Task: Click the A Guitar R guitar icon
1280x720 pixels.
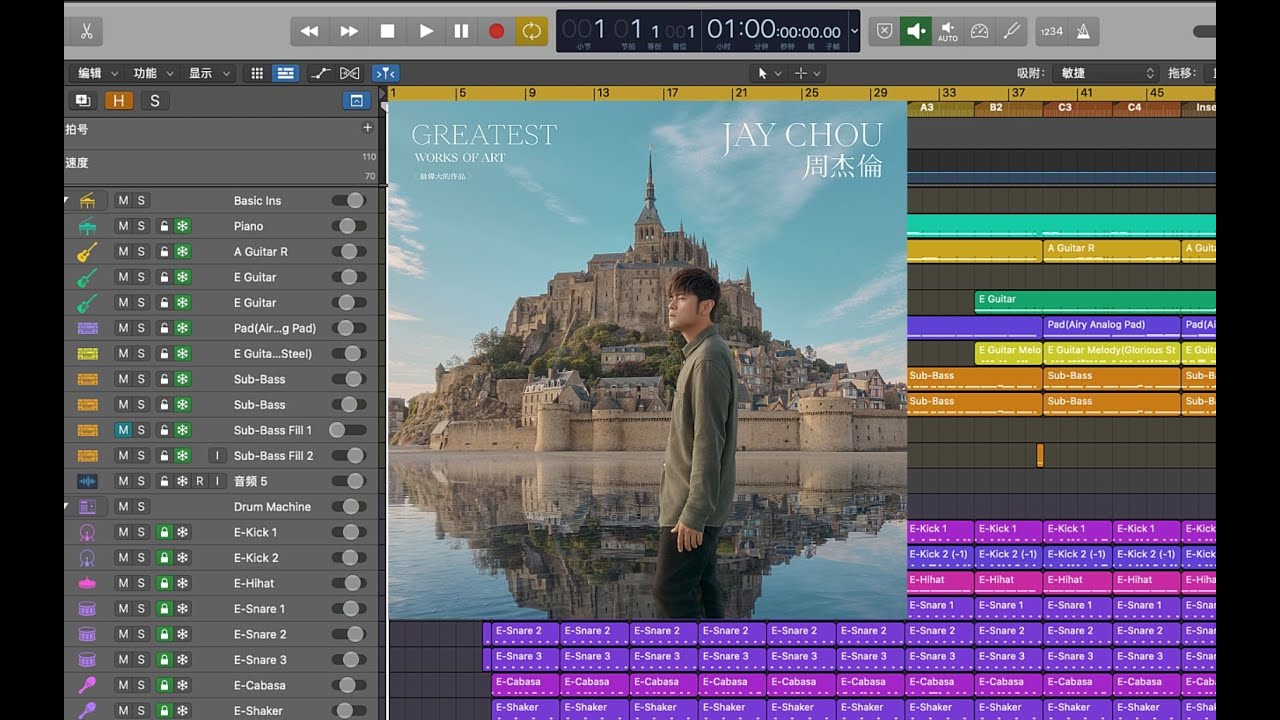Action: point(87,252)
